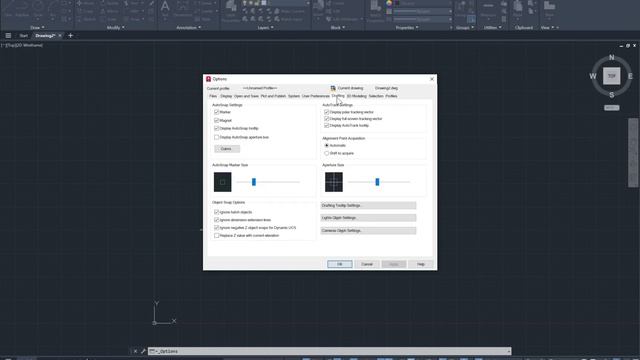Click the Aperture Size slider handle
The height and width of the screenshot is (360, 640).
pos(377,182)
